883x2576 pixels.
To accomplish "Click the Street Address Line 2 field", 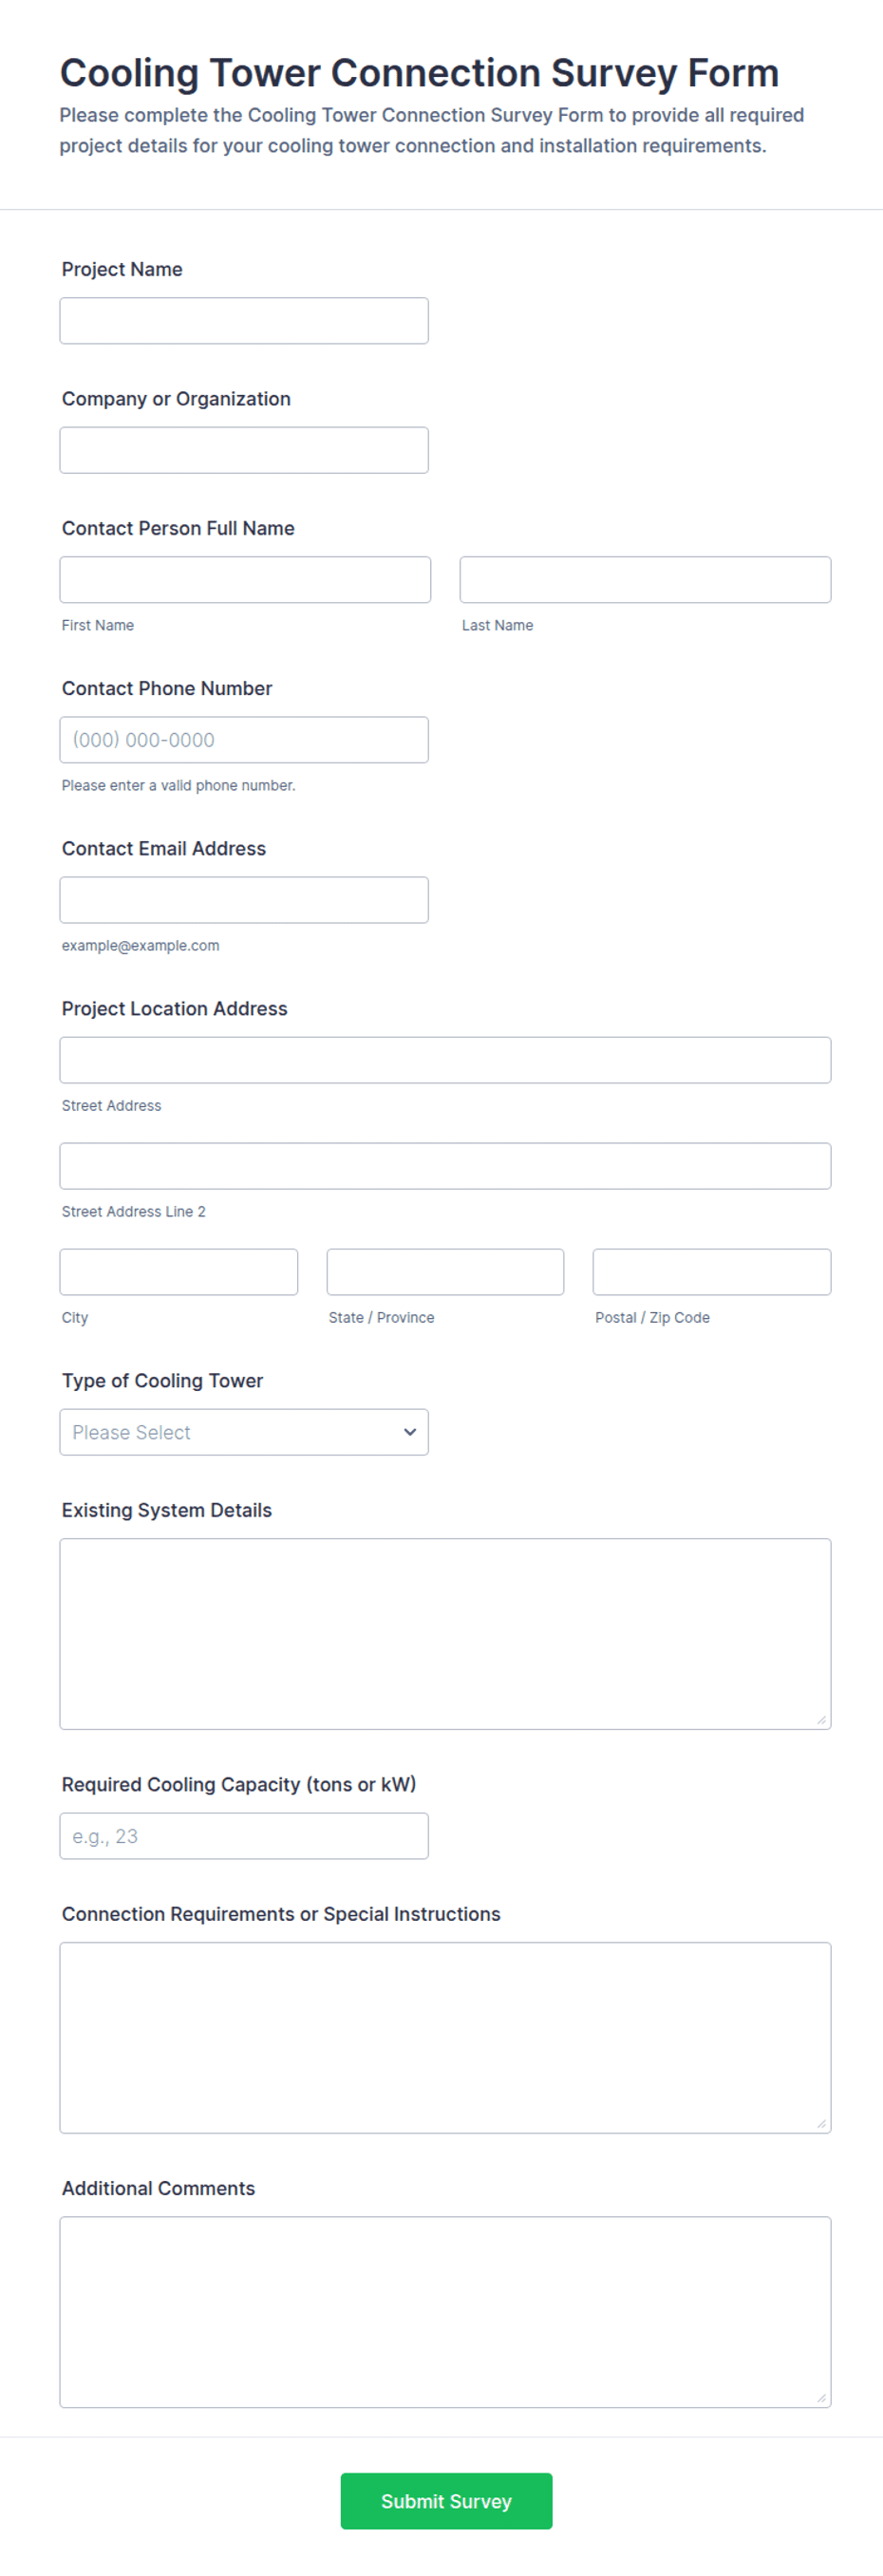I will (445, 1166).
